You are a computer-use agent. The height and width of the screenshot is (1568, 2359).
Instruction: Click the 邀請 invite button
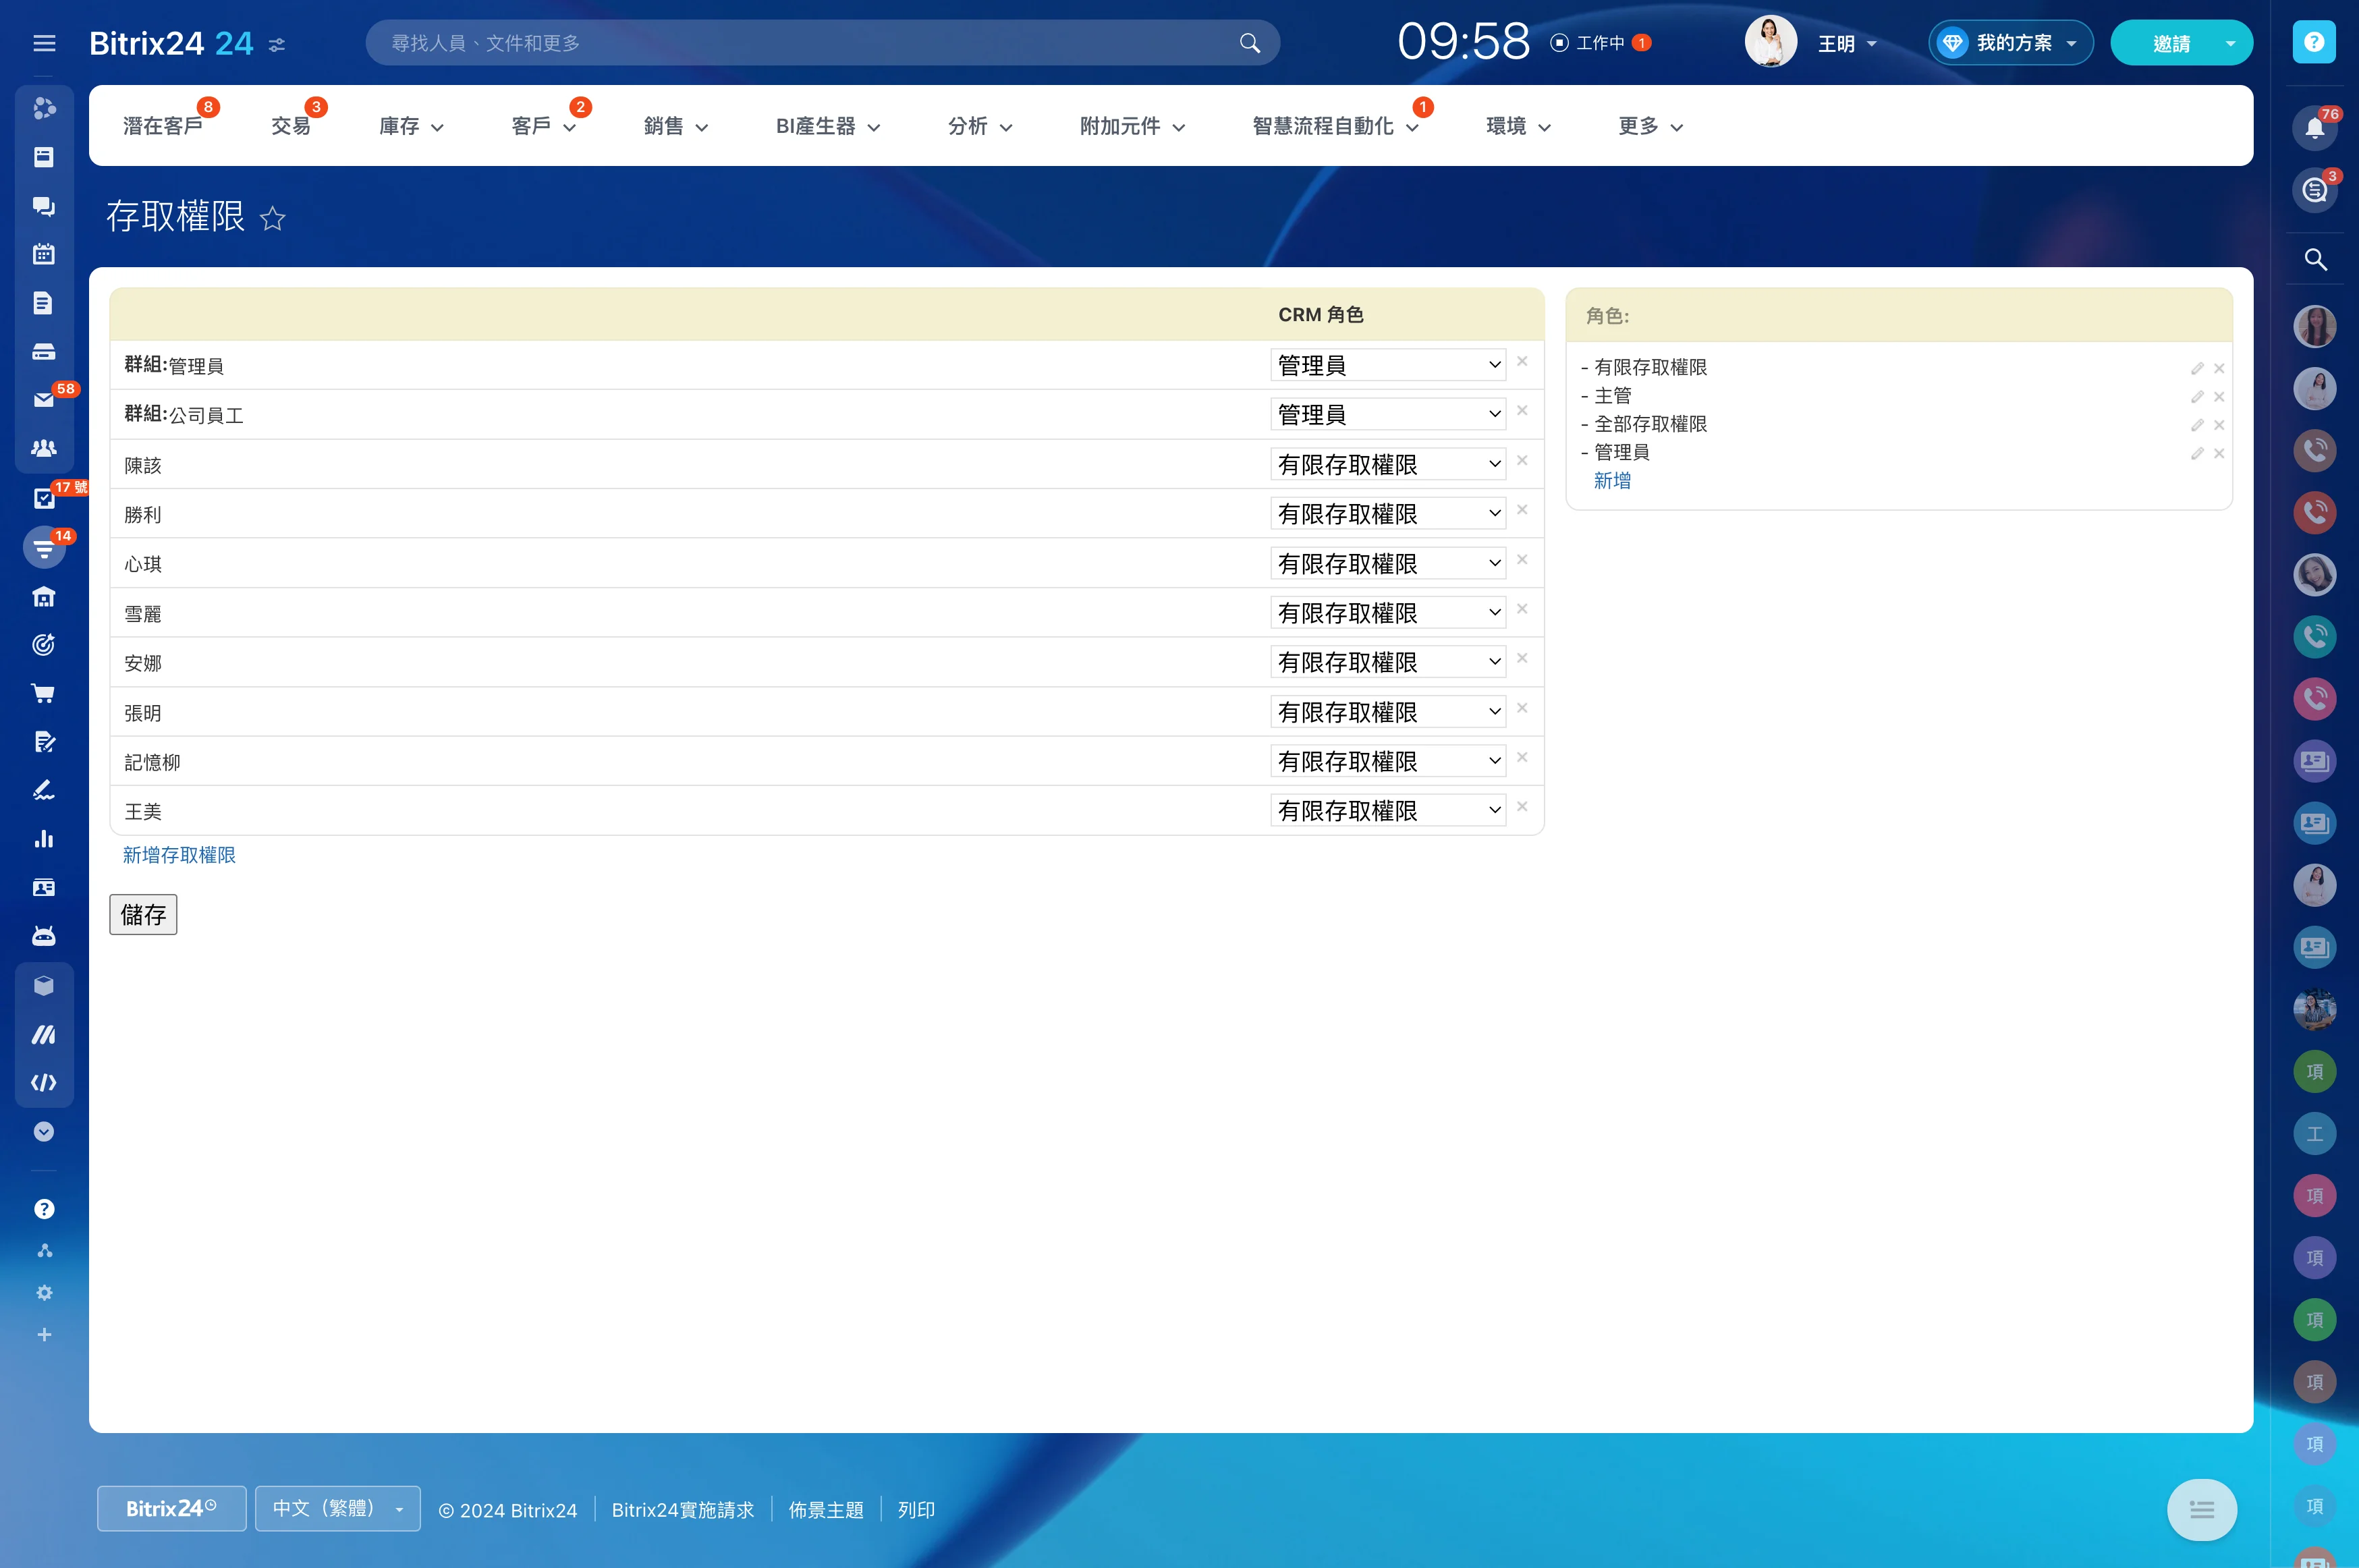tap(2170, 43)
